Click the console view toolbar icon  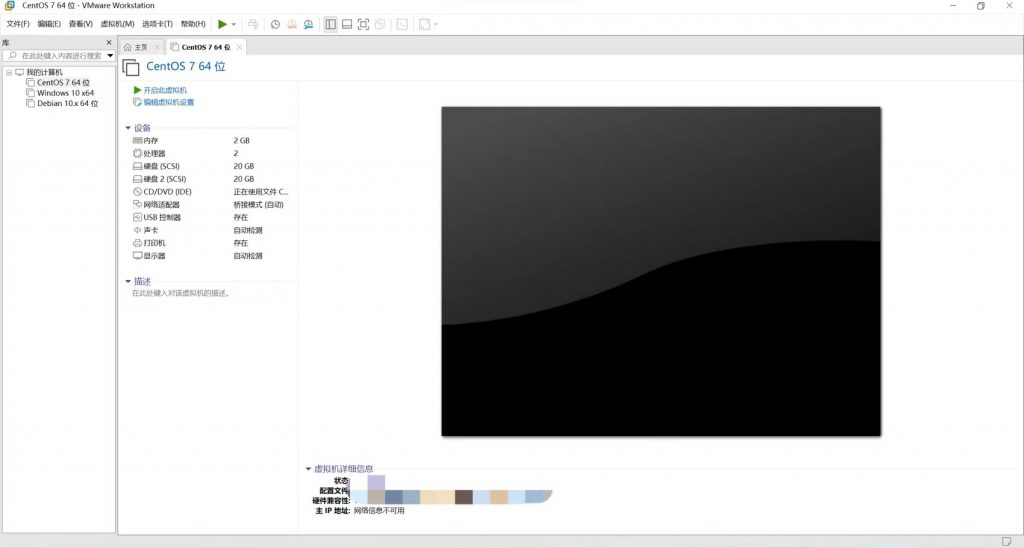click(402, 24)
